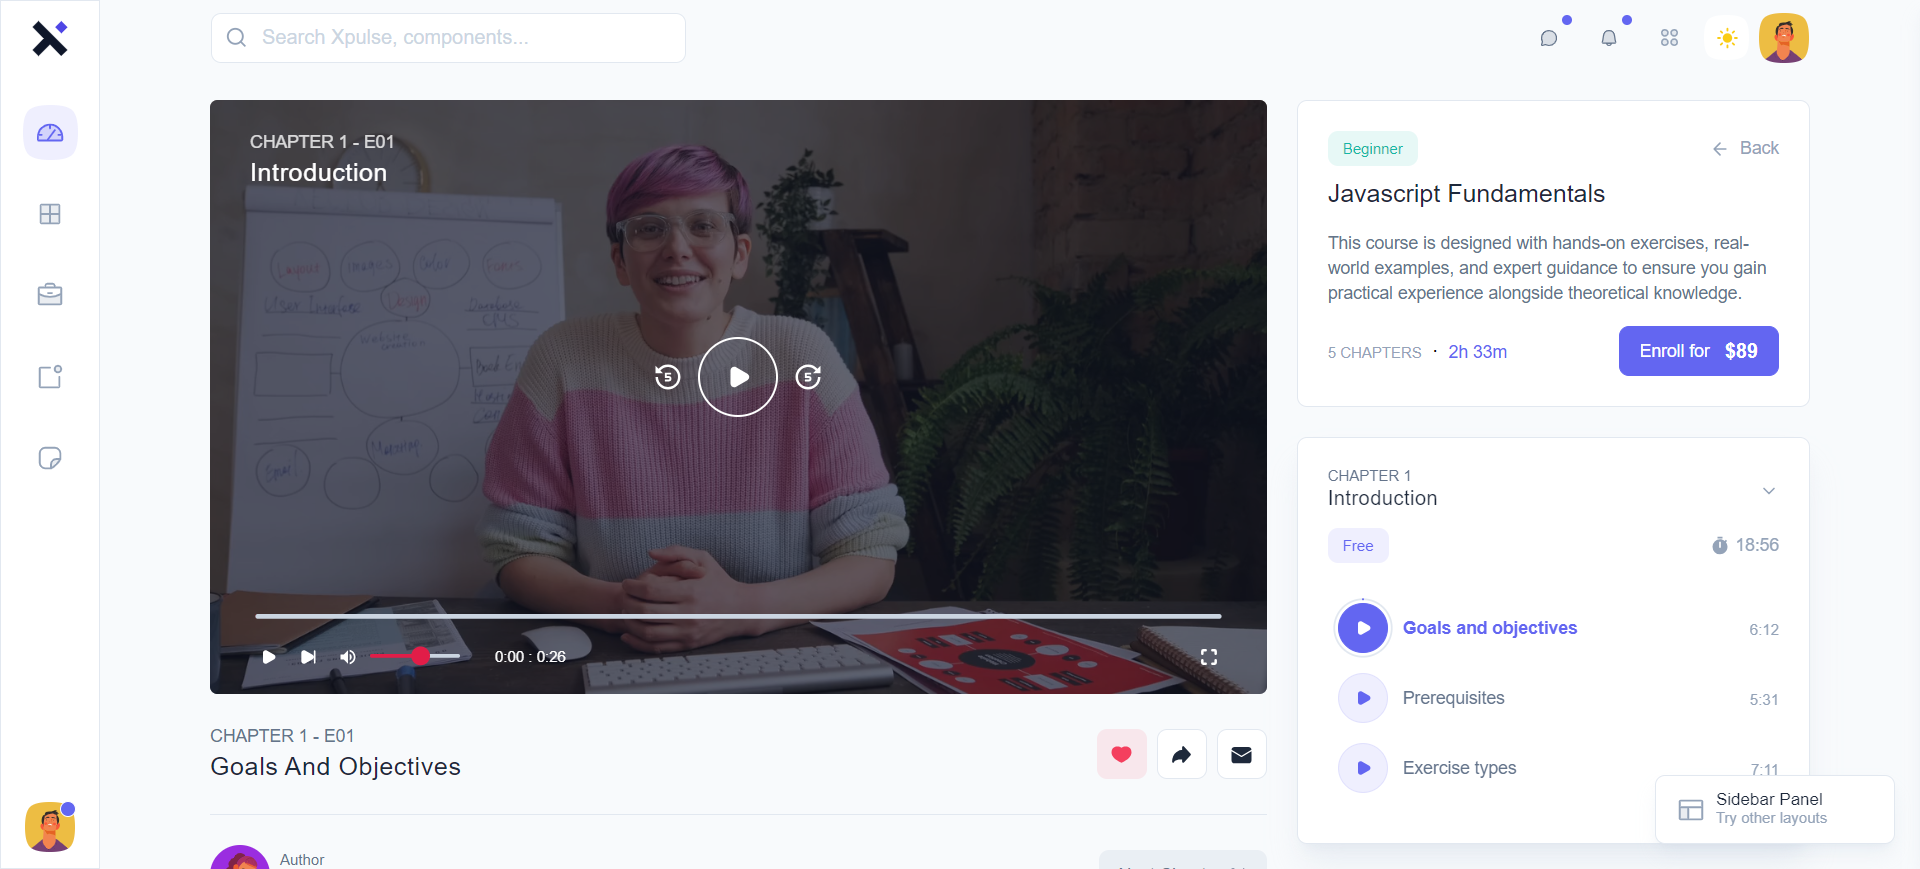Open the apps grid menu icon
1920x869 pixels.
click(x=1669, y=38)
